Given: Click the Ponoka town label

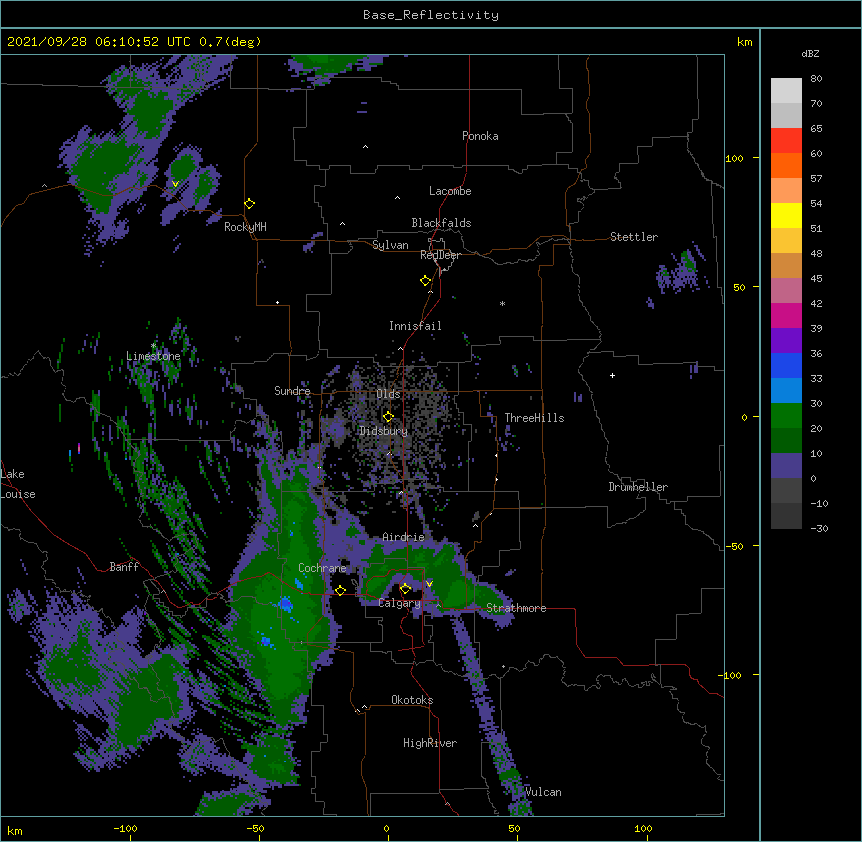Looking at the screenshot, I should coord(480,136).
